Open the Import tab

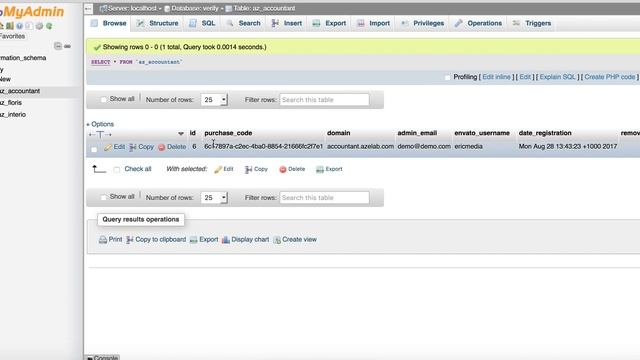pyautogui.click(x=373, y=23)
